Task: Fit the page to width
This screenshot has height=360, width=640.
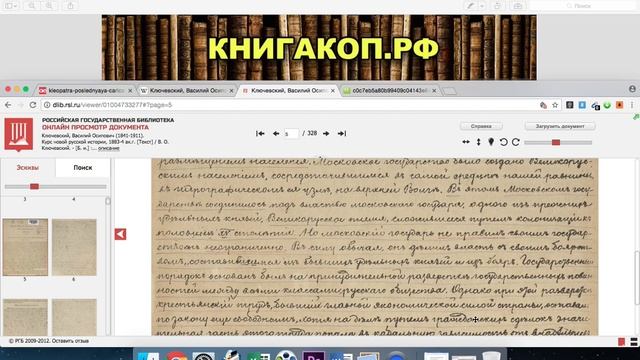Action: tap(466, 142)
